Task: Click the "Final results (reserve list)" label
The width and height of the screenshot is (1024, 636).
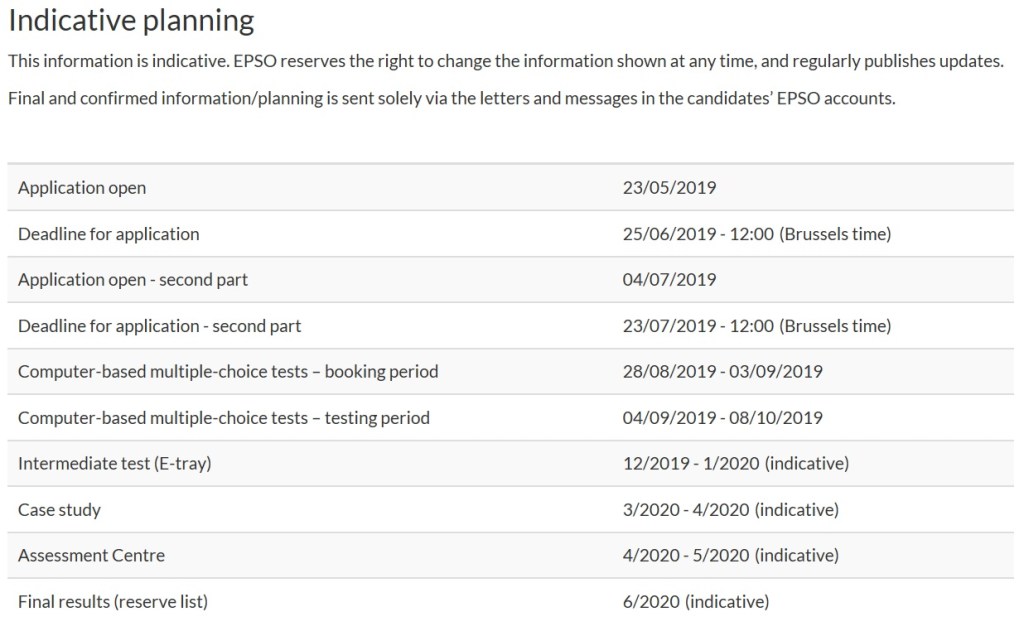Action: (113, 602)
